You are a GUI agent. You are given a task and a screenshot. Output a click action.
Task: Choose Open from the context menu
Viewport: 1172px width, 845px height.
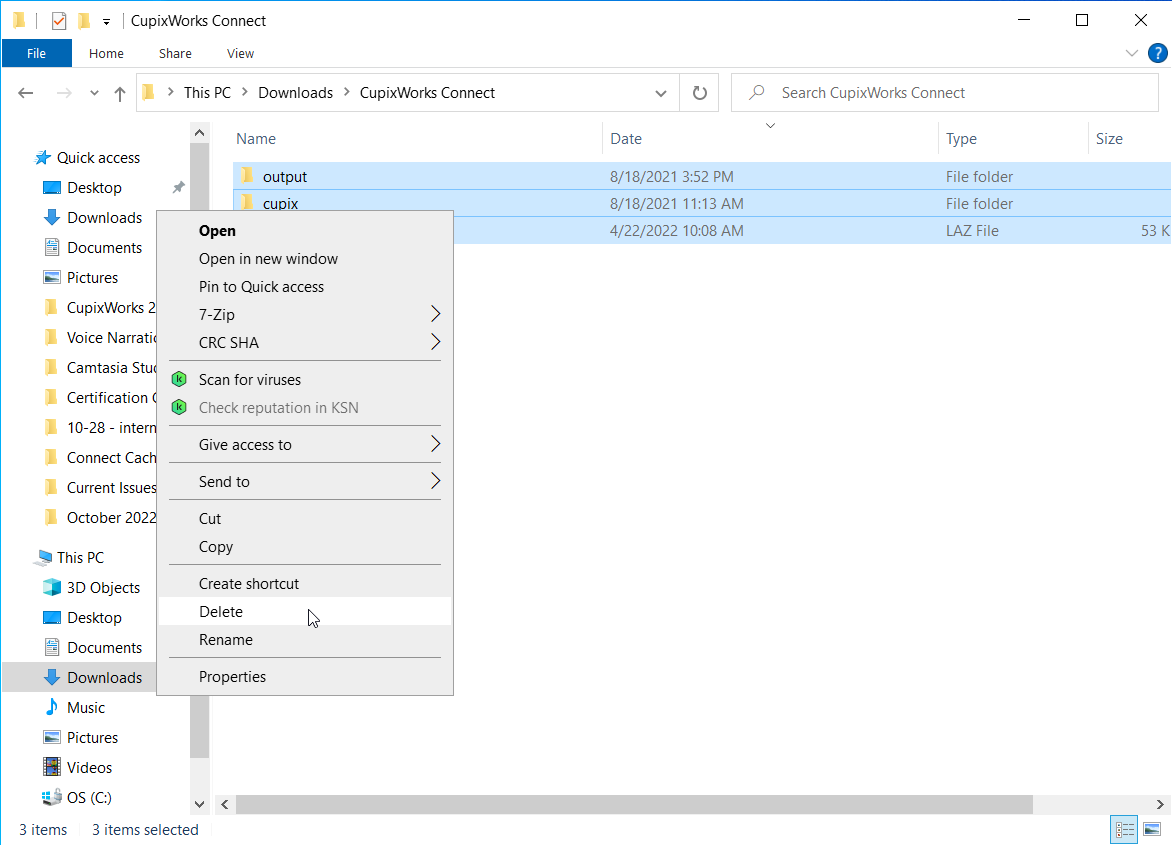click(x=305, y=230)
